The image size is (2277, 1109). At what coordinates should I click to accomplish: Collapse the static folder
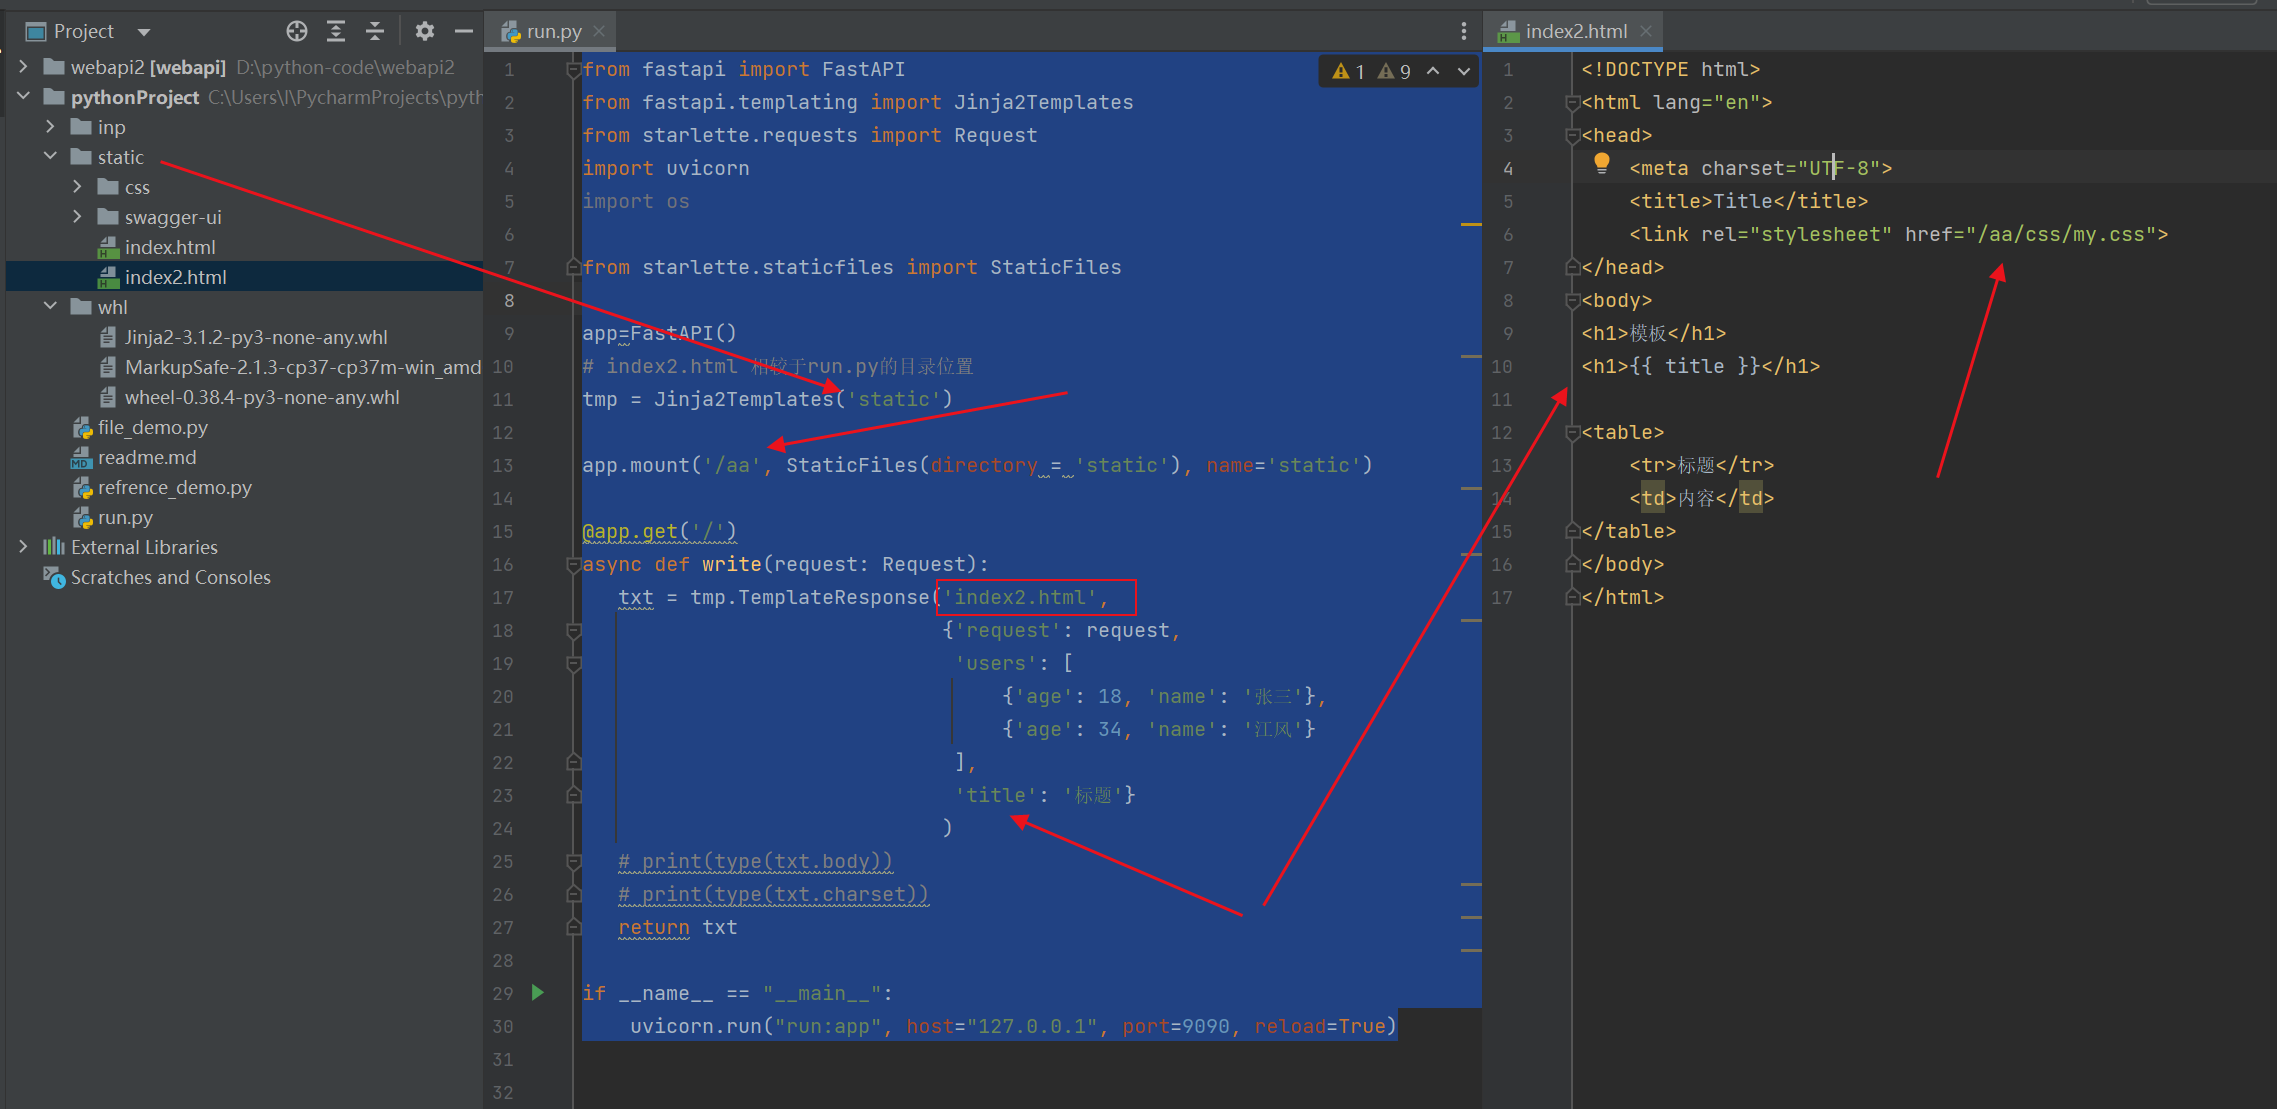(50, 157)
